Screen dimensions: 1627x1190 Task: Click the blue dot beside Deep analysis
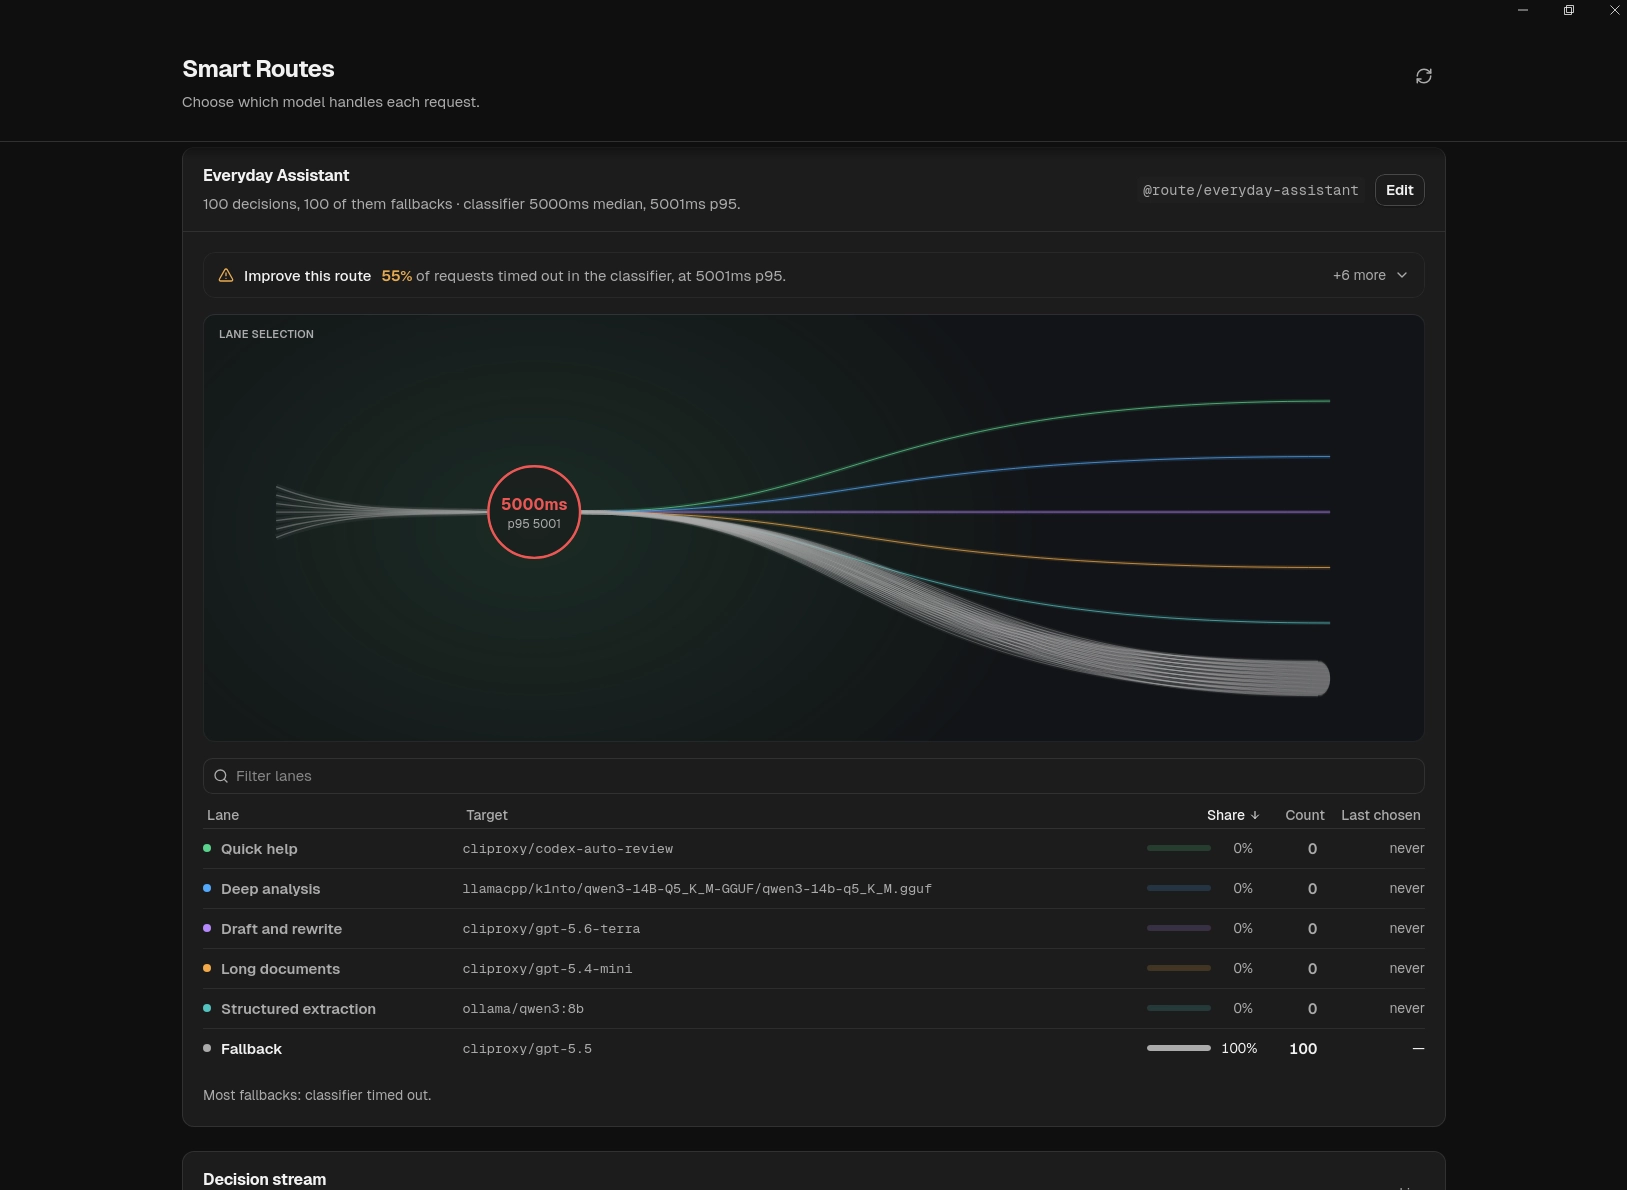point(207,888)
